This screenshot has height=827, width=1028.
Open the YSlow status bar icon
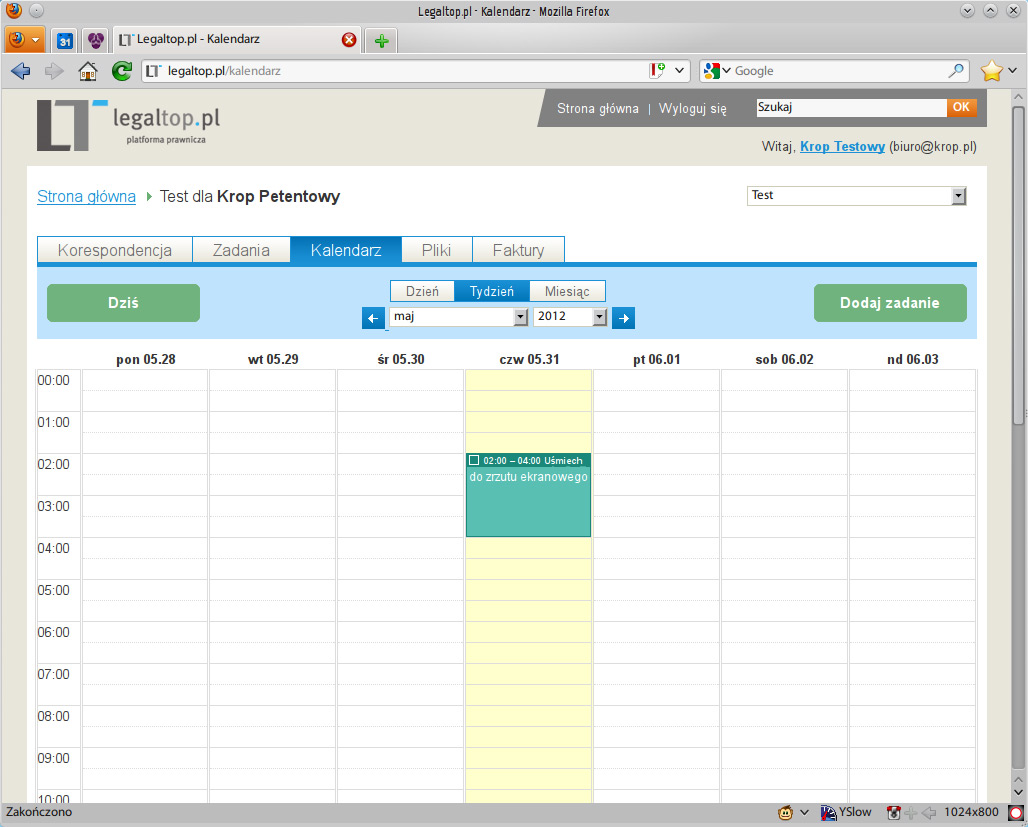tap(845, 812)
